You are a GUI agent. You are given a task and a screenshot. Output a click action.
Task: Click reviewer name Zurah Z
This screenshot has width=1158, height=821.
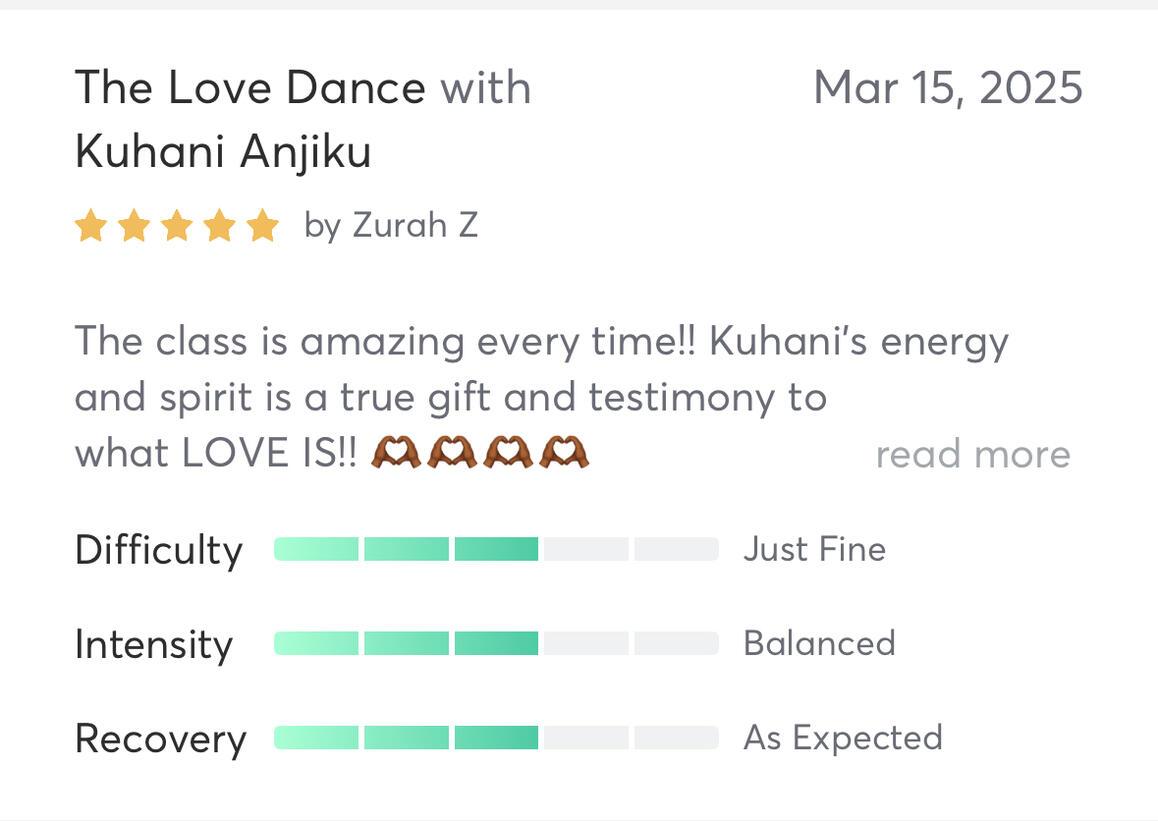(415, 226)
